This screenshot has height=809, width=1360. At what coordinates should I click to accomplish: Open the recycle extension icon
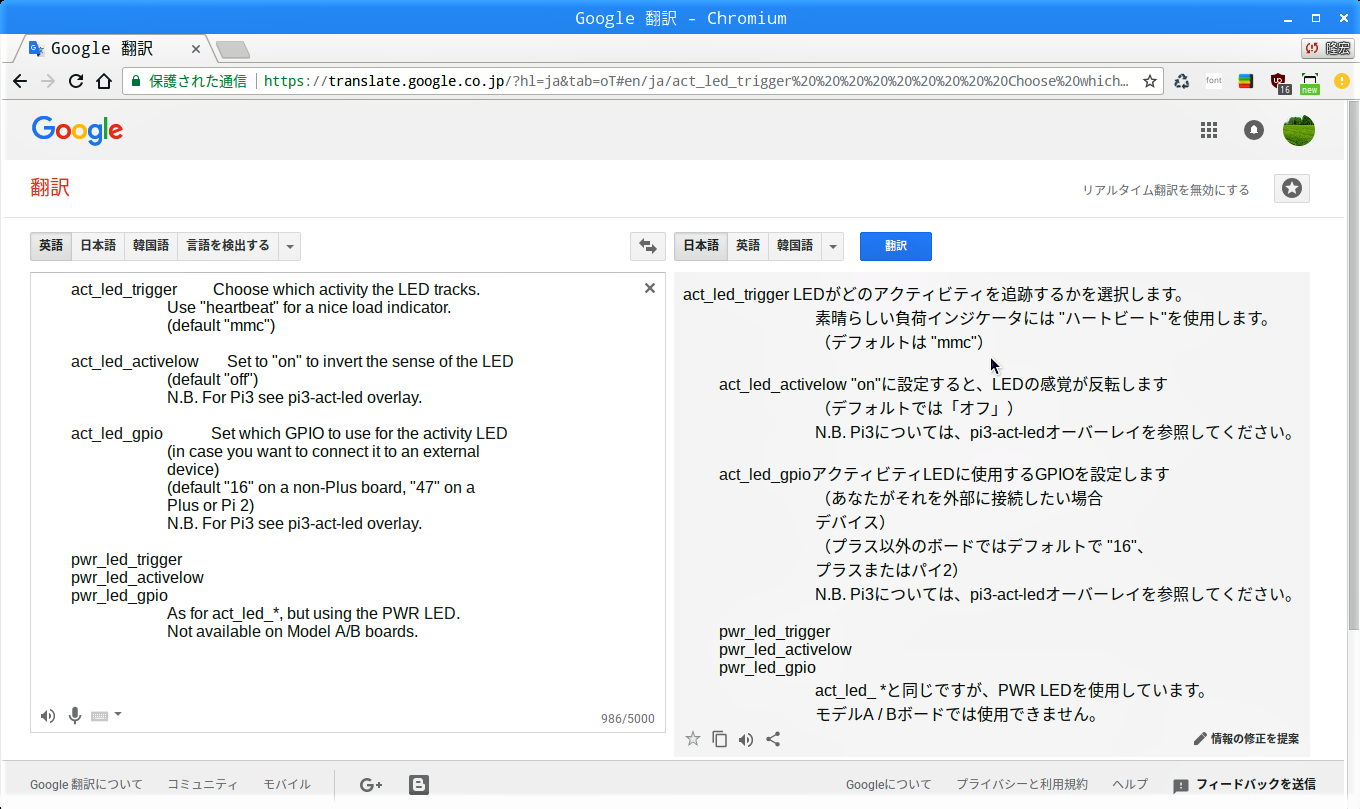(x=1182, y=81)
